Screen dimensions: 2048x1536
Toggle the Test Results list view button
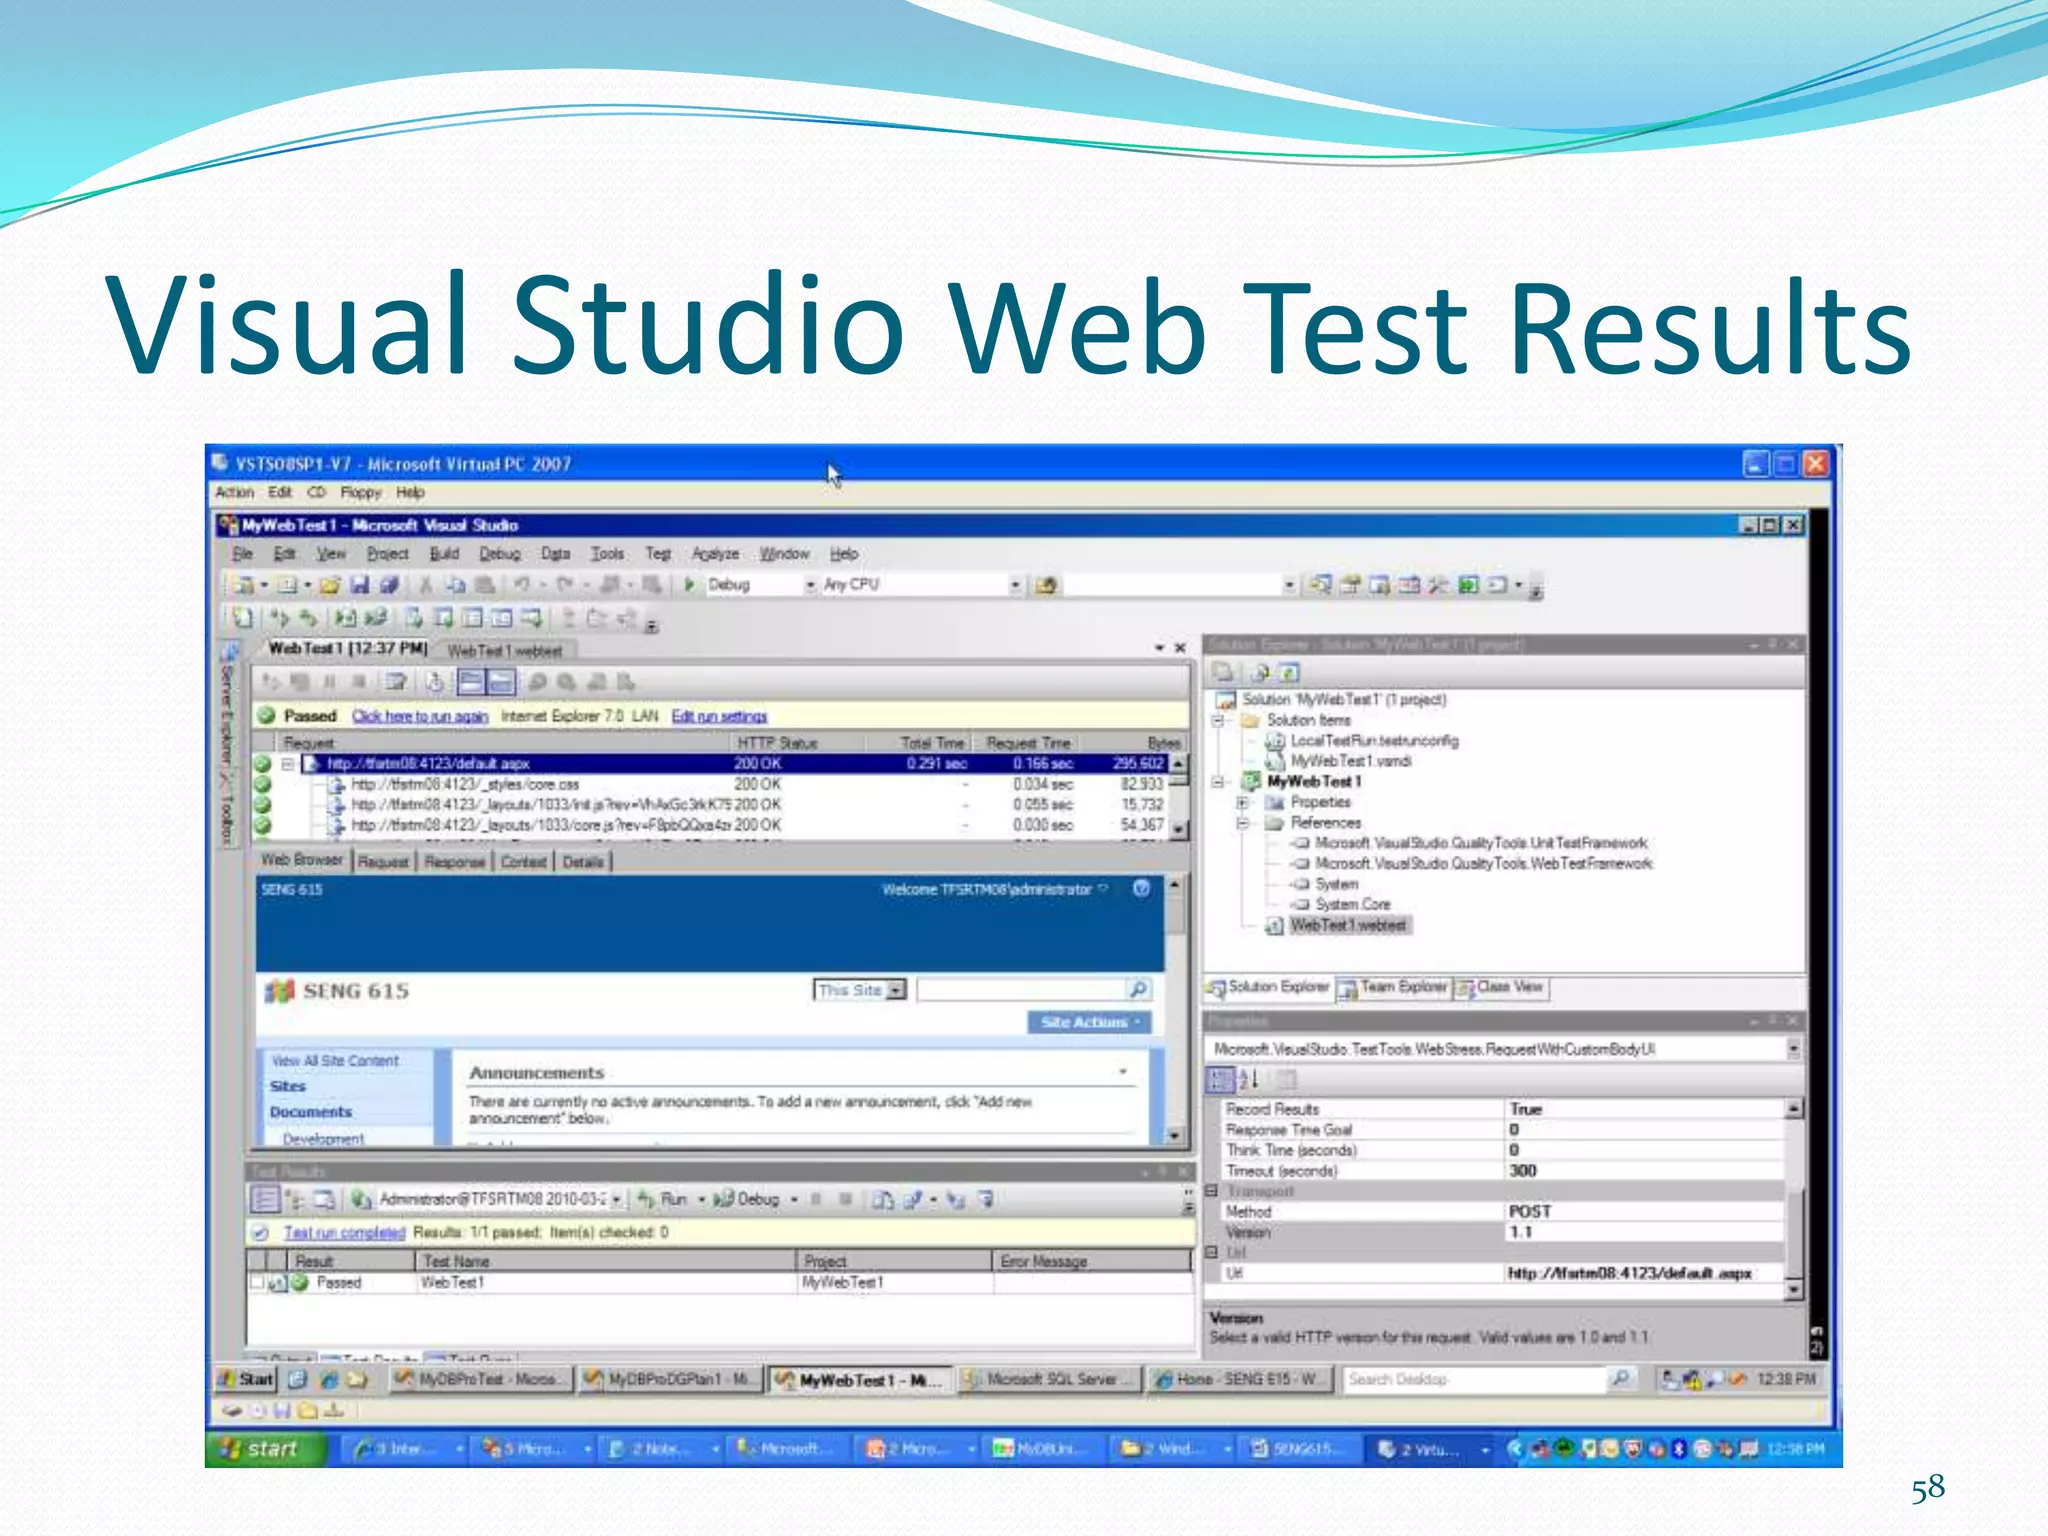pos(265,1199)
